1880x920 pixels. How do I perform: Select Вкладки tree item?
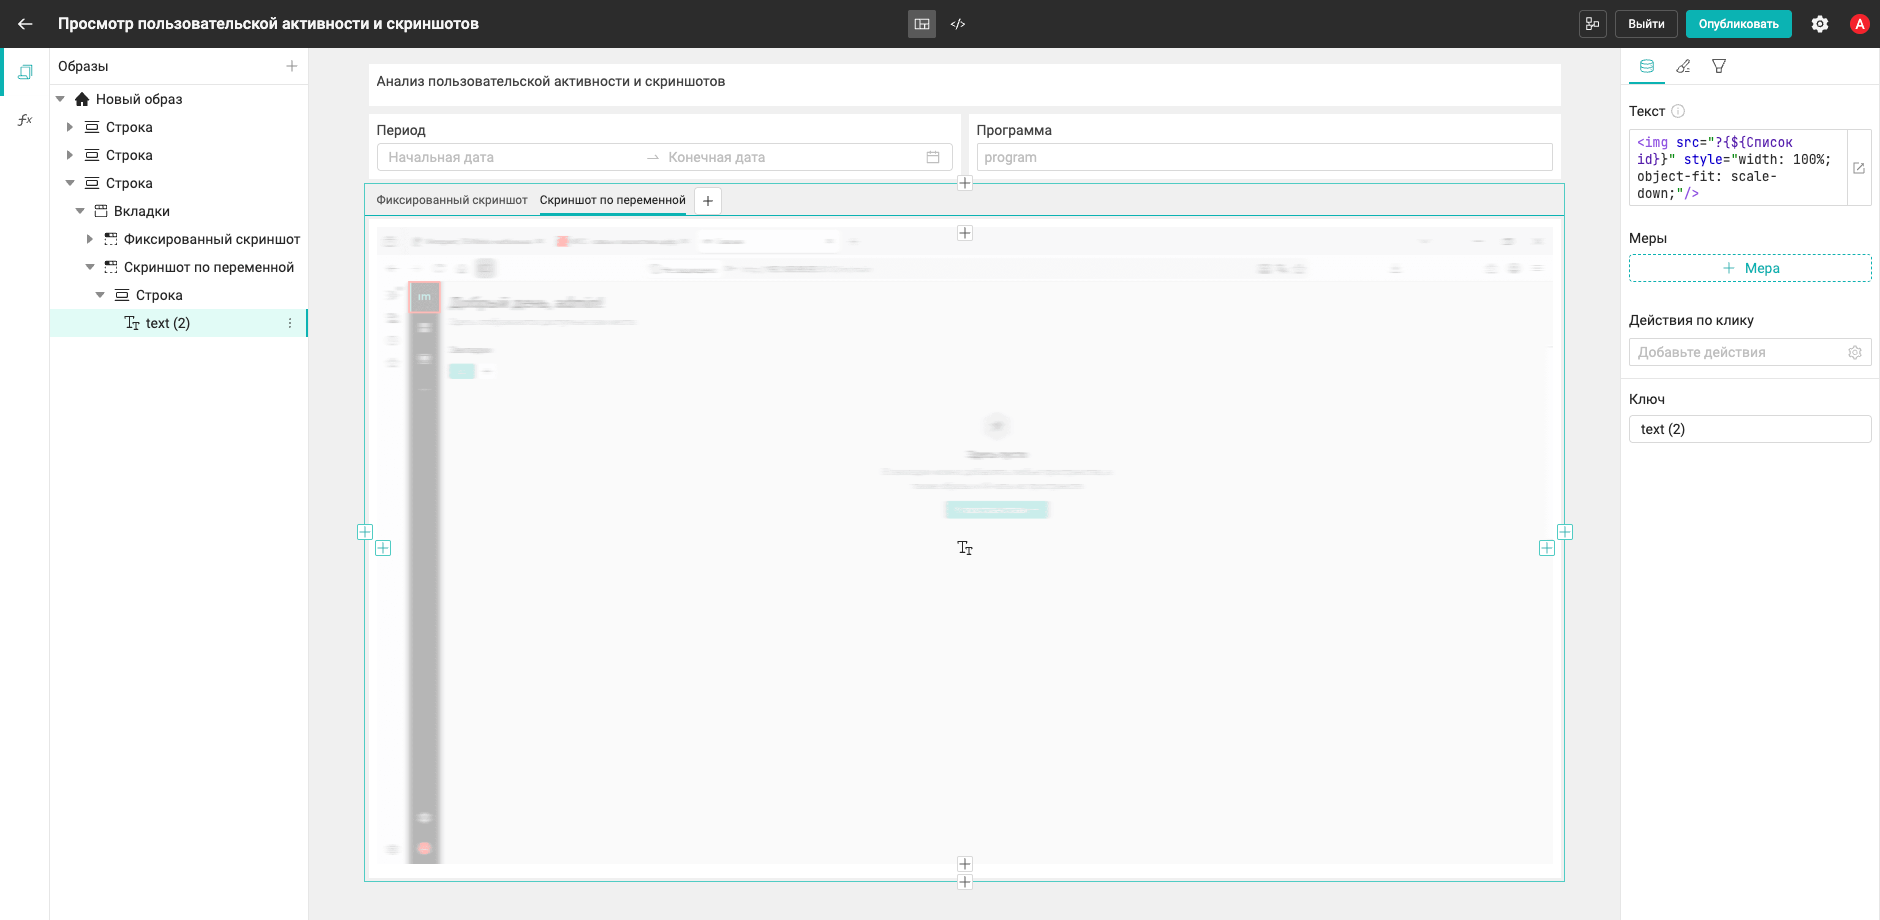point(142,211)
